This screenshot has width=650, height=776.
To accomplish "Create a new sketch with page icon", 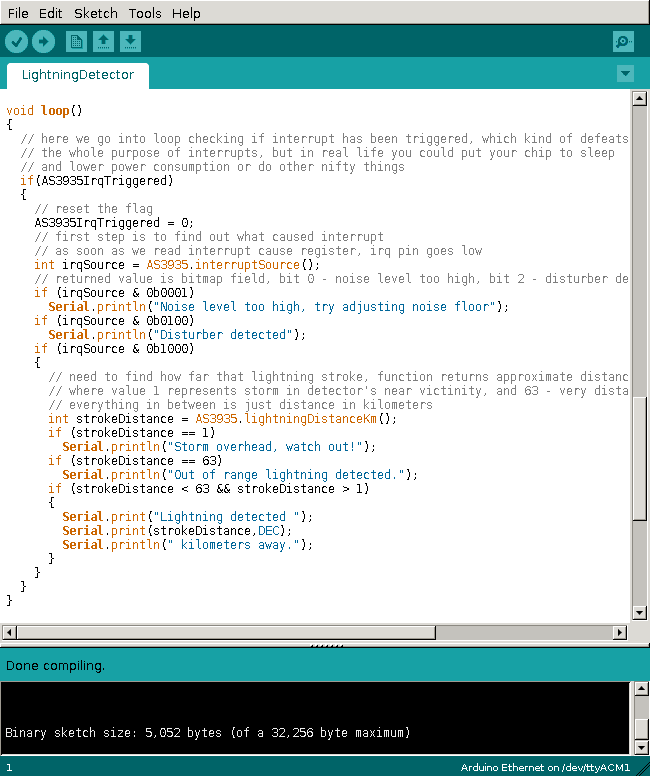I will tap(76, 42).
